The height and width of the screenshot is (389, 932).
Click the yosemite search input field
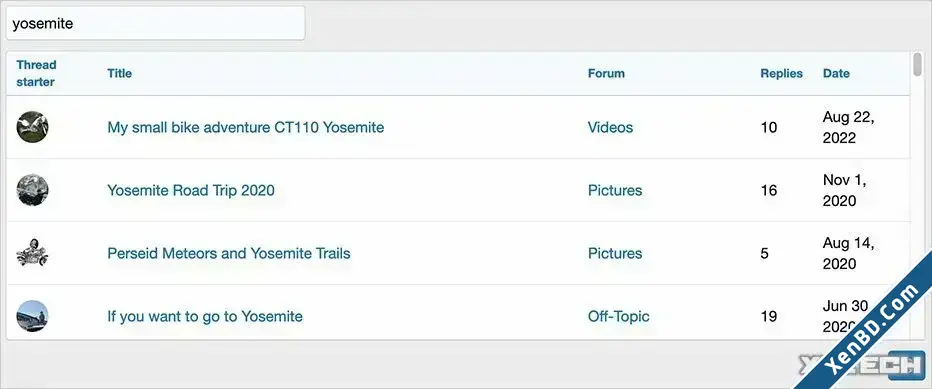155,23
